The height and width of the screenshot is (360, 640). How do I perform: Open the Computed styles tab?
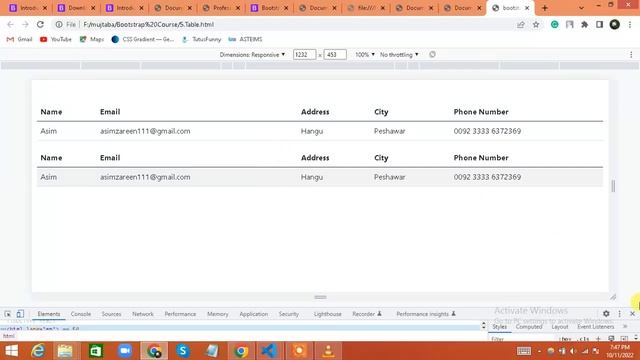click(x=529, y=327)
